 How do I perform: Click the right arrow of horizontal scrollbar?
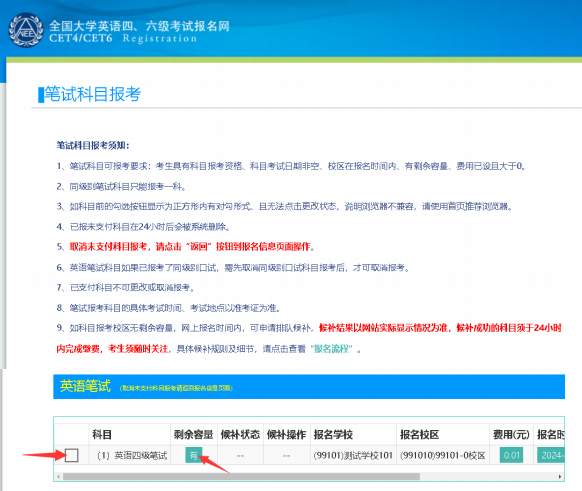point(560,476)
